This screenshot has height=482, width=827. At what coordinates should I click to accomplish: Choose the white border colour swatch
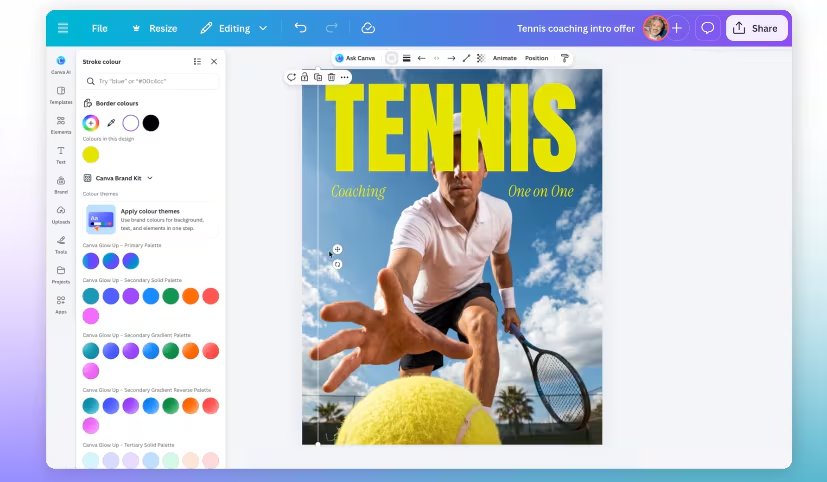tap(131, 123)
